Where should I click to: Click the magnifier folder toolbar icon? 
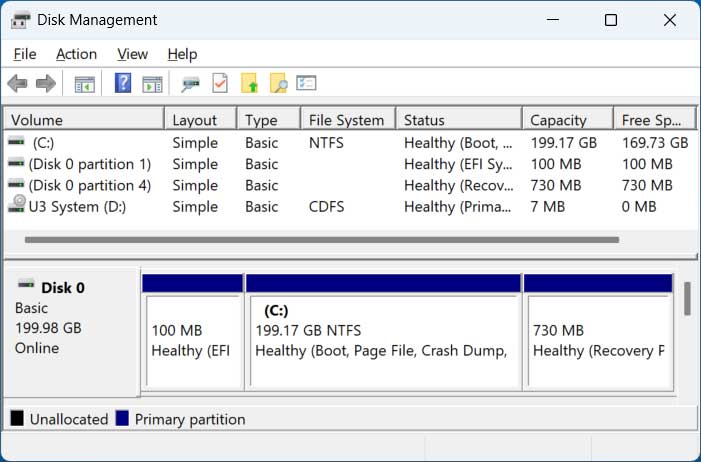(278, 84)
